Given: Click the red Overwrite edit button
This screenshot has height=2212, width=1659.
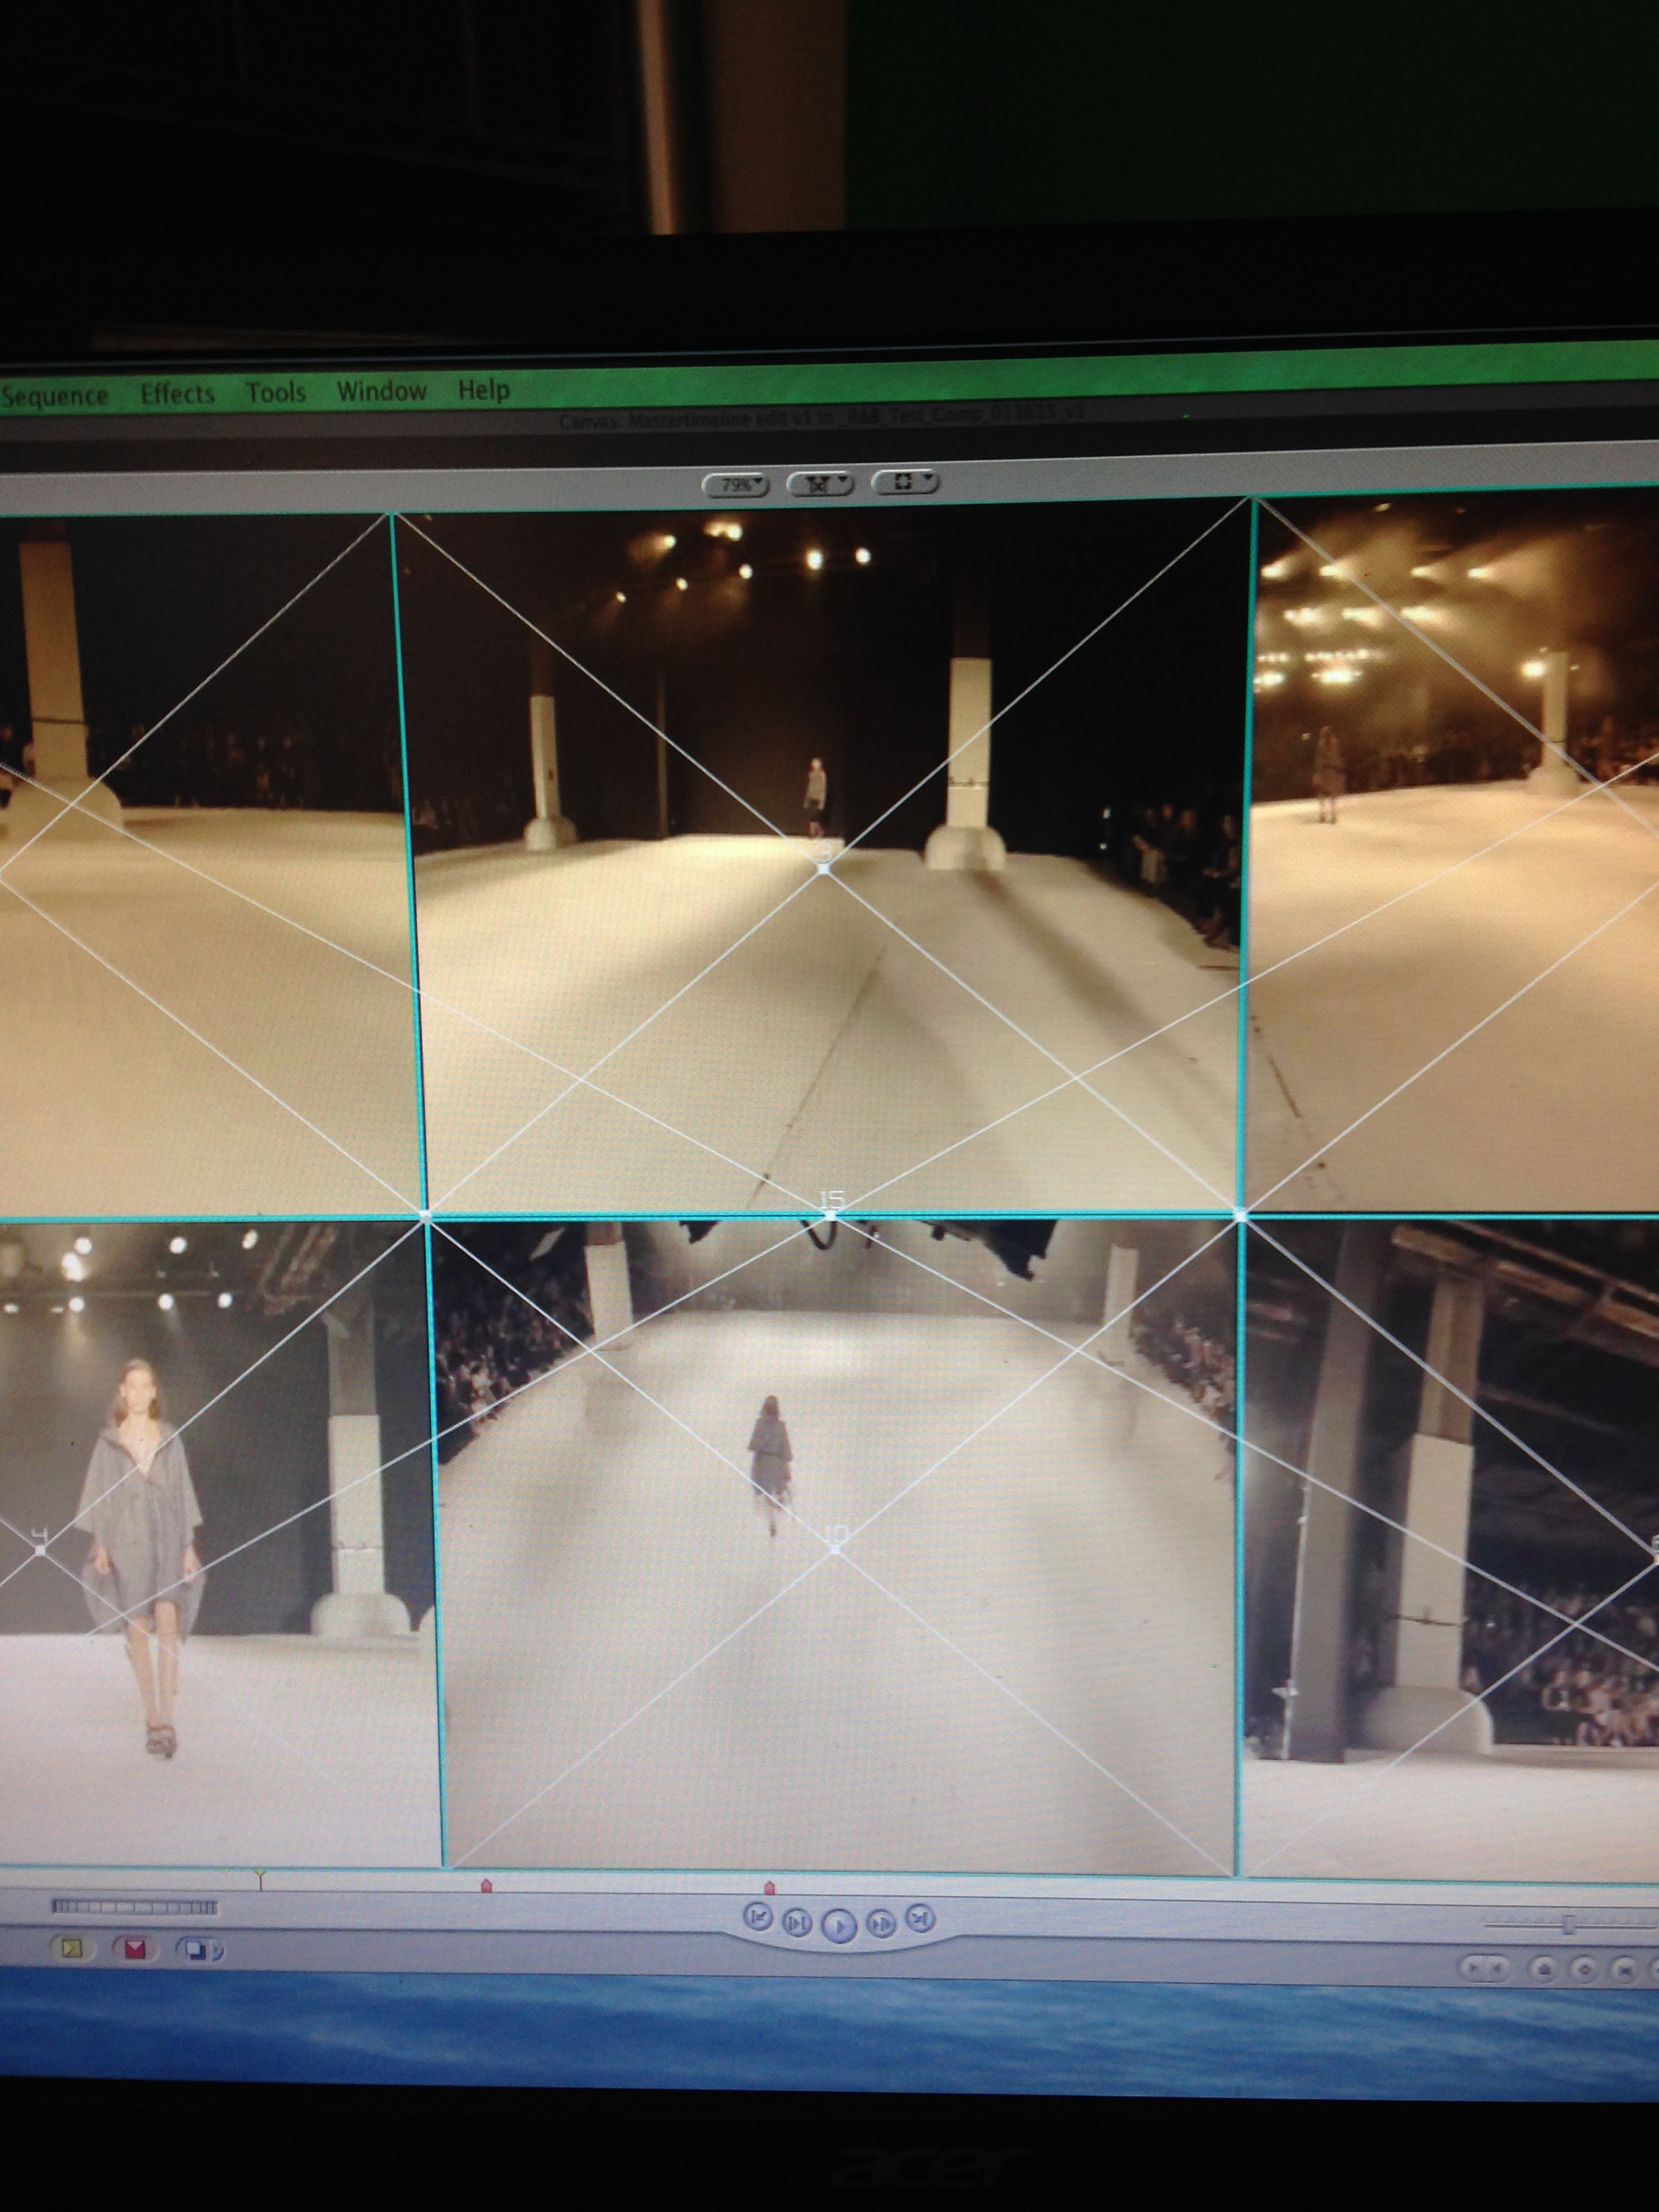Looking at the screenshot, I should click(x=135, y=1949).
